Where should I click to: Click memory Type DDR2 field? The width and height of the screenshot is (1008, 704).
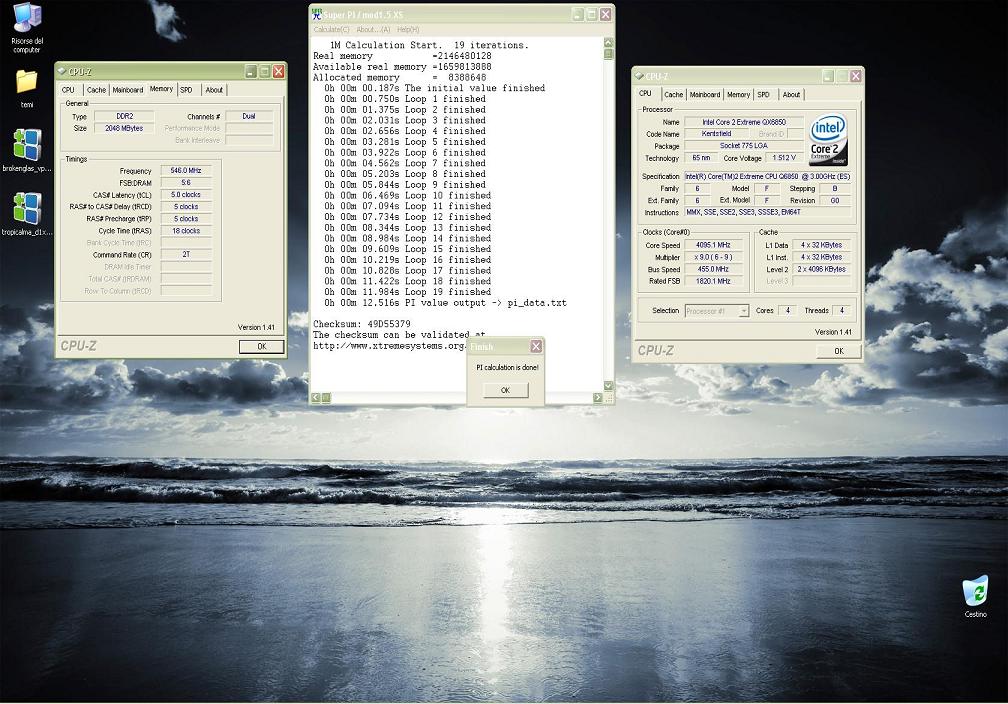point(124,116)
